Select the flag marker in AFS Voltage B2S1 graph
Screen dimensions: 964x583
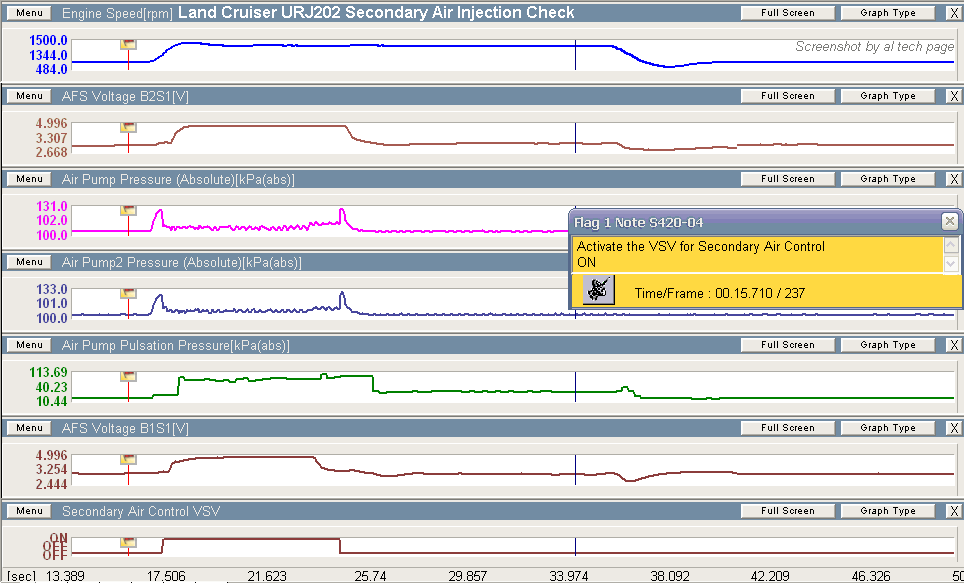point(128,127)
